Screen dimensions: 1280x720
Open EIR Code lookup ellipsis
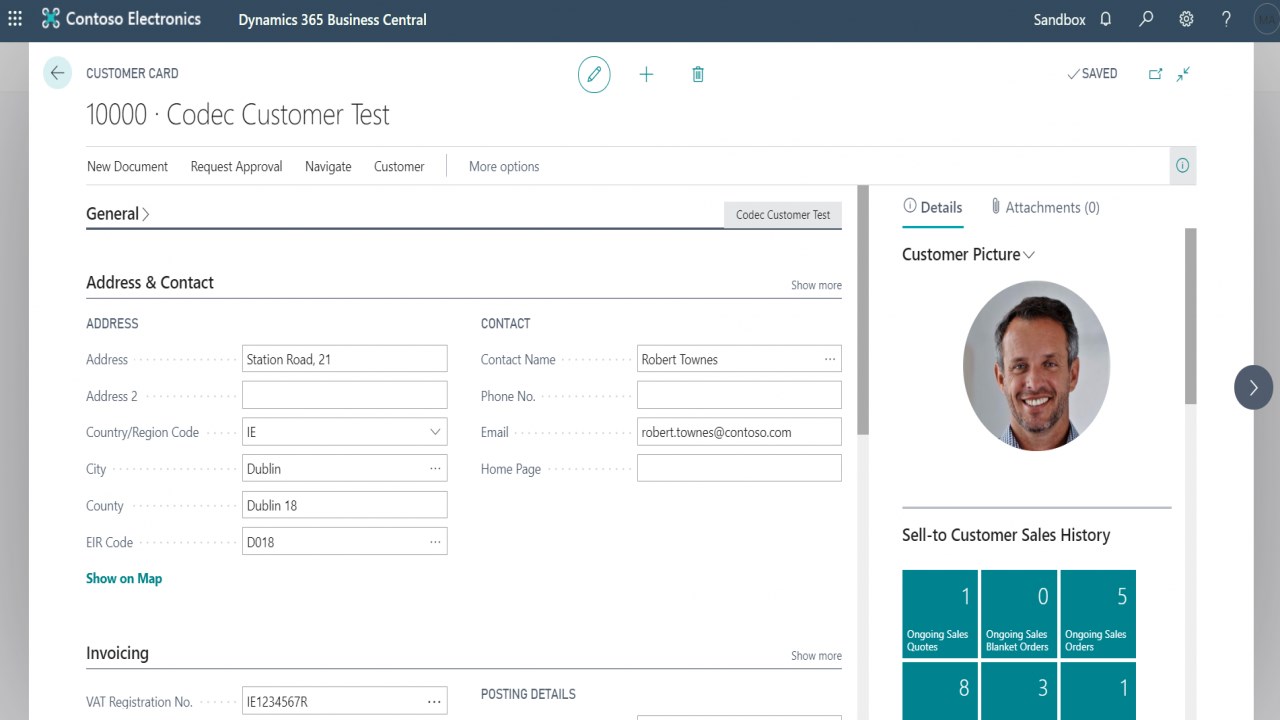tap(435, 542)
